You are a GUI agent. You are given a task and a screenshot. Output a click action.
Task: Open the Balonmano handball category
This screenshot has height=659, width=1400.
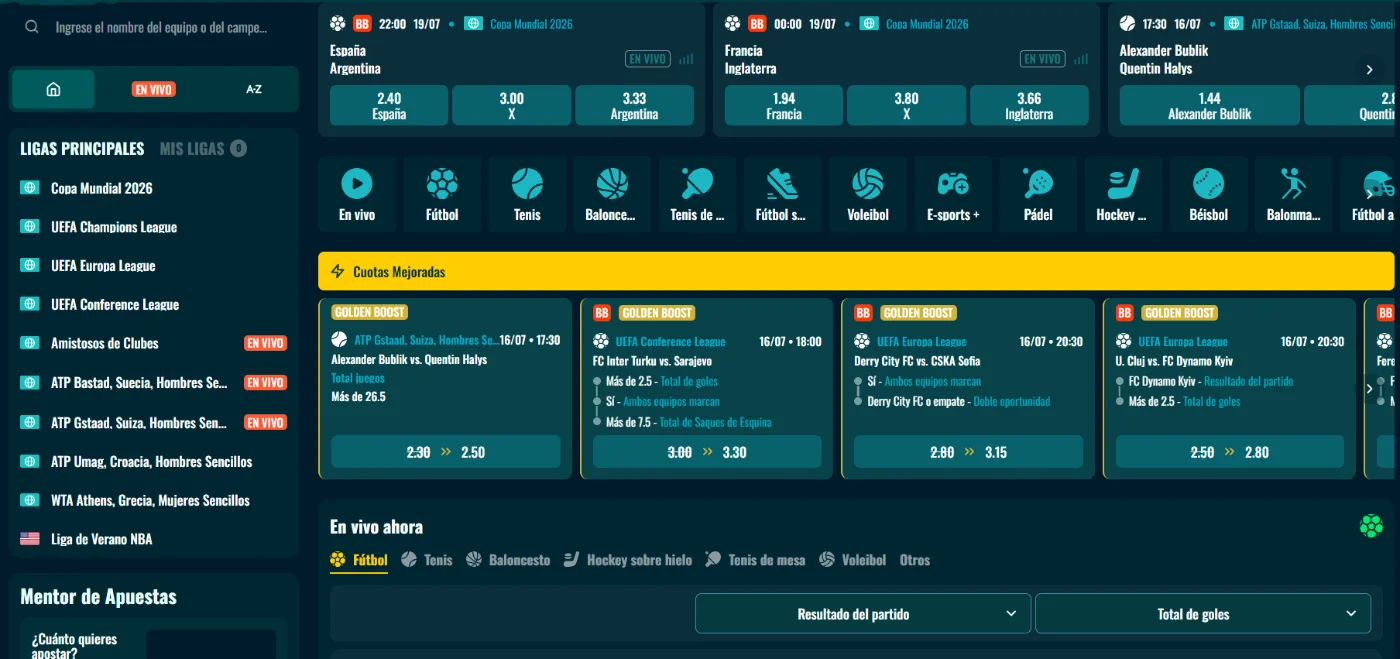[1293, 194]
